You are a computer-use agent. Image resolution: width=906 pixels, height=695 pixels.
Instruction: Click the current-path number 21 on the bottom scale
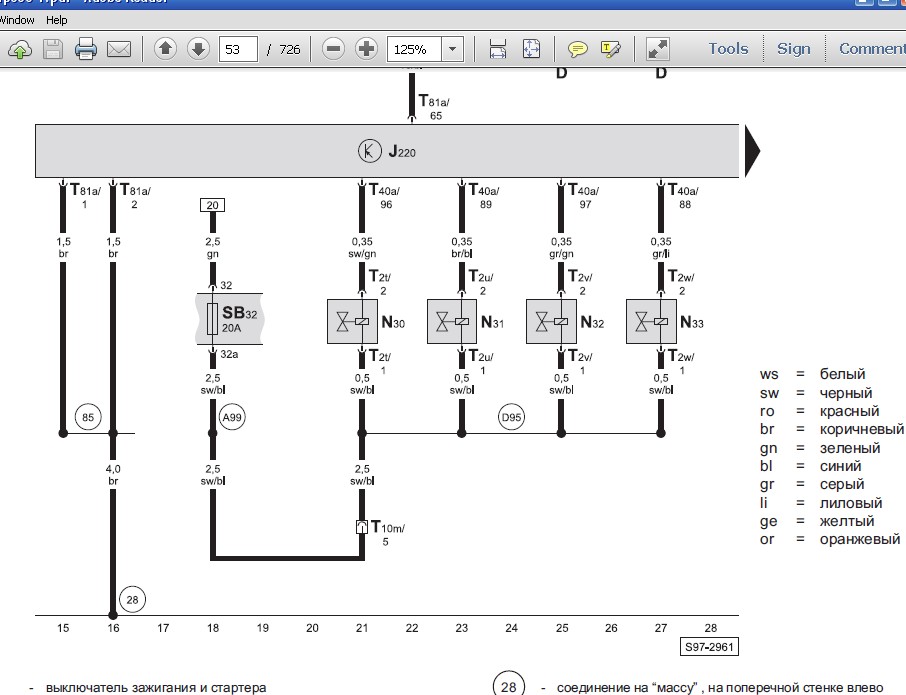click(362, 628)
